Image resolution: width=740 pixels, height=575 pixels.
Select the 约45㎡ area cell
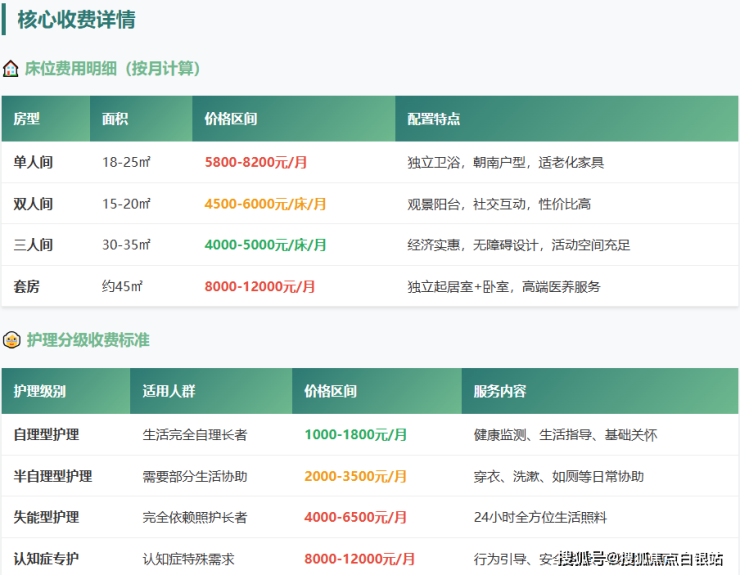click(x=122, y=287)
